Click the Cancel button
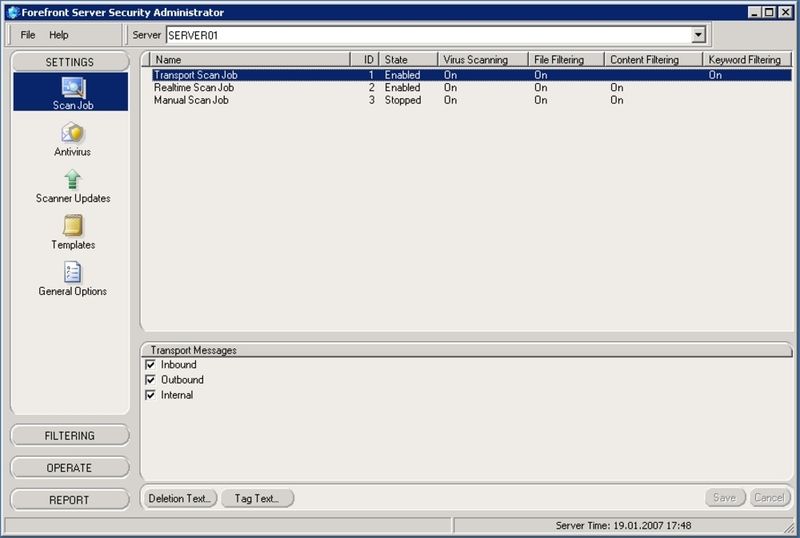Screen dimensions: 800x538 770,498
